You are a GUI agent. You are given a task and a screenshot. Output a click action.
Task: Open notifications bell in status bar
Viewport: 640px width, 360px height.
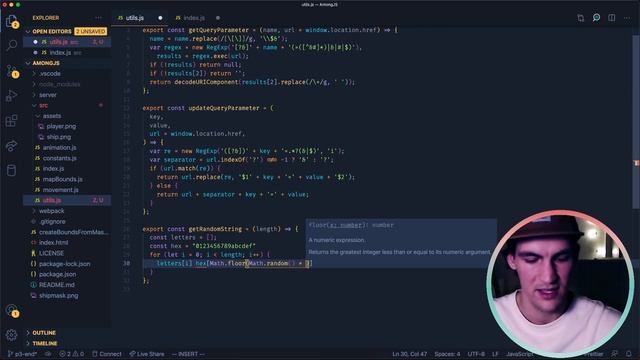(629, 353)
